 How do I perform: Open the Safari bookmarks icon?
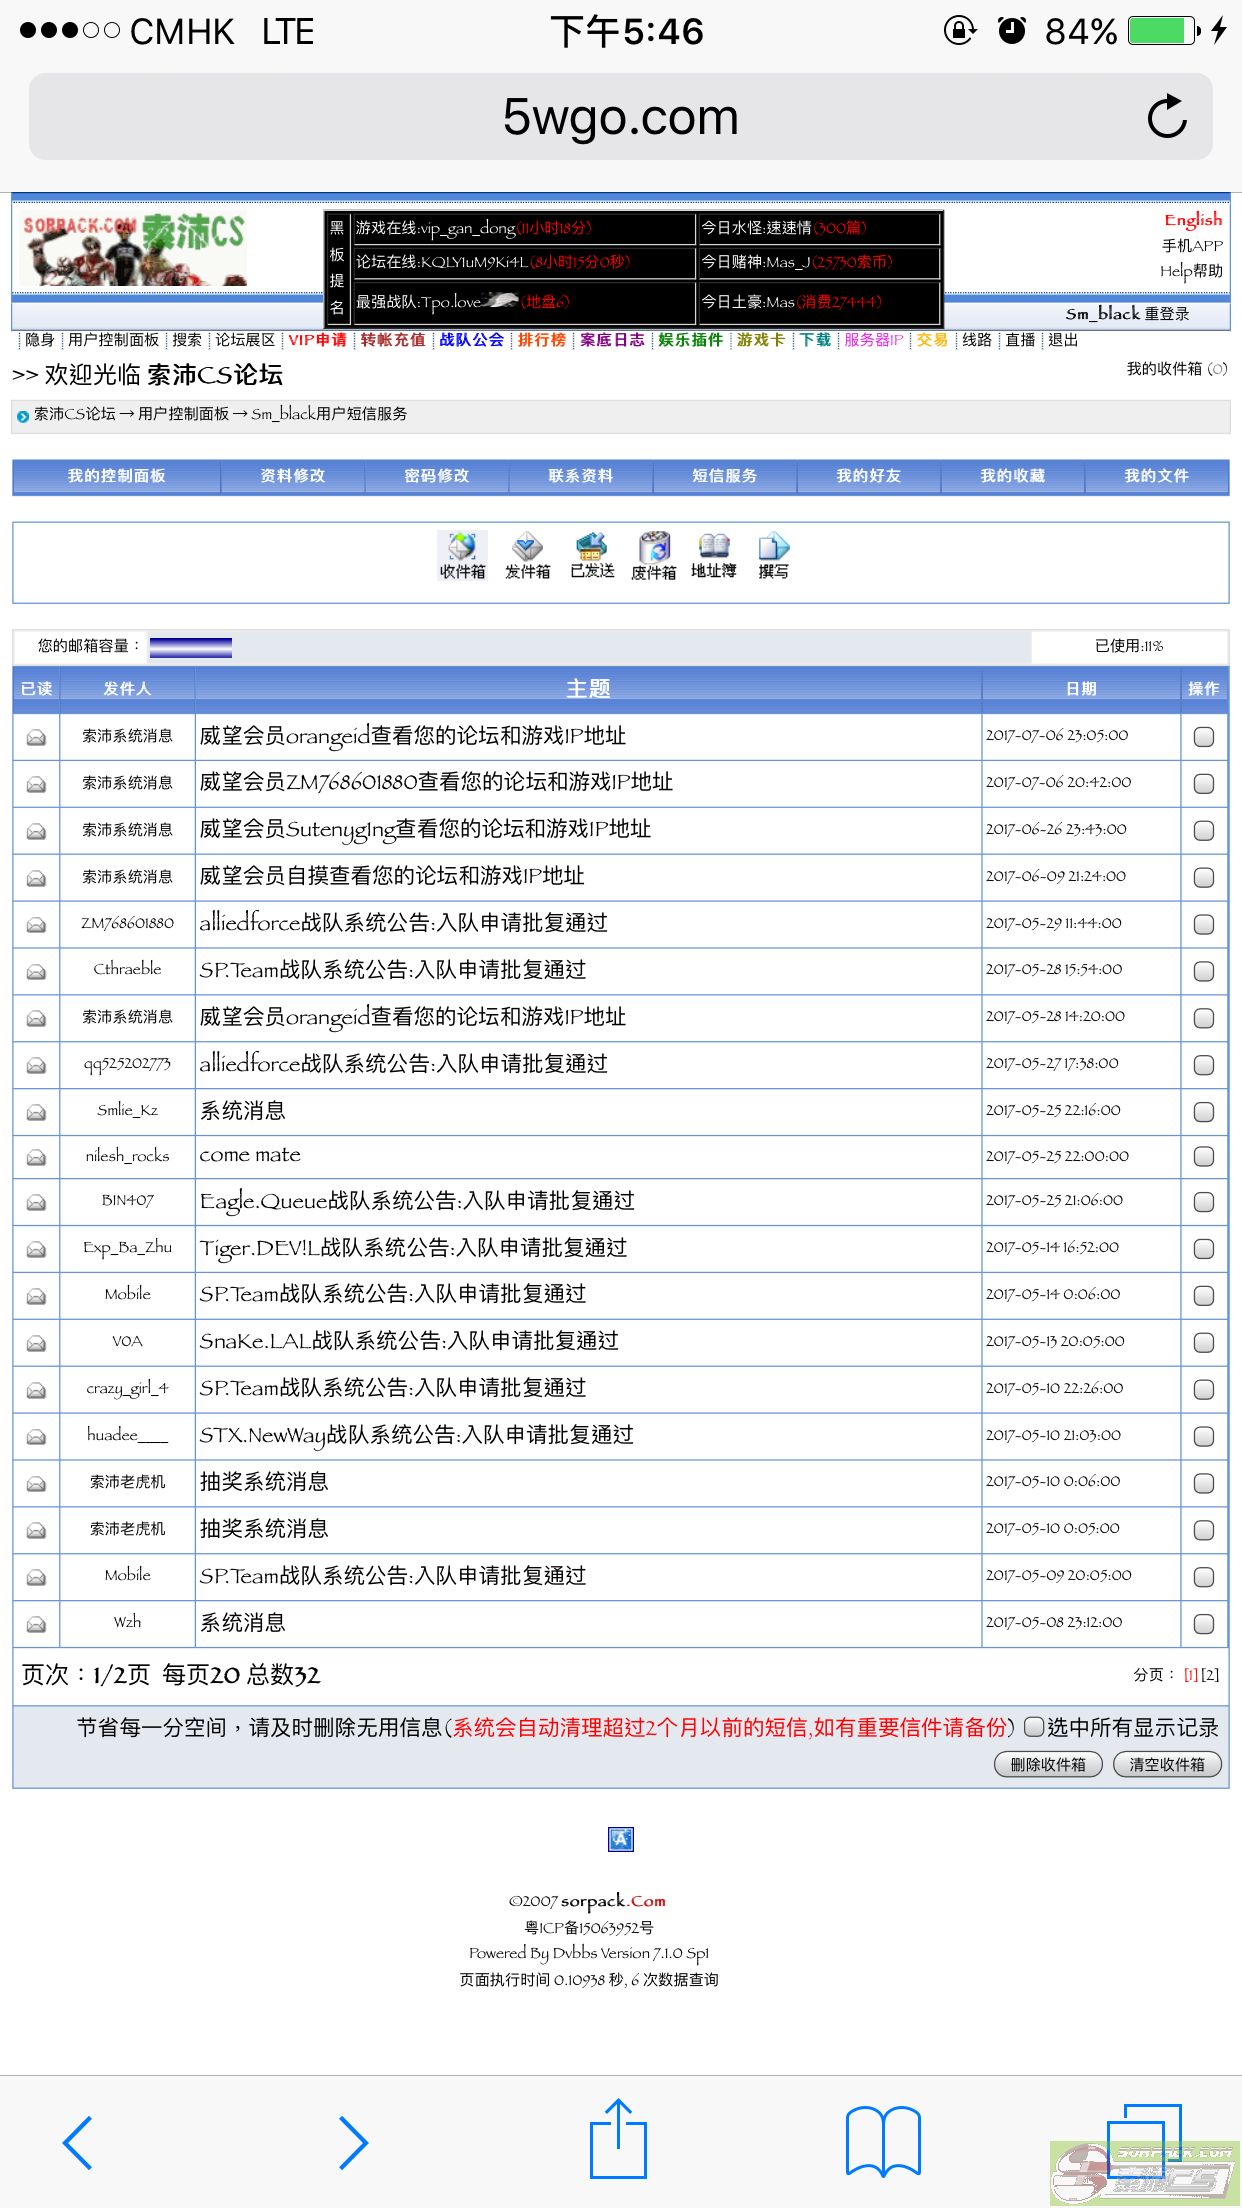click(x=882, y=2141)
